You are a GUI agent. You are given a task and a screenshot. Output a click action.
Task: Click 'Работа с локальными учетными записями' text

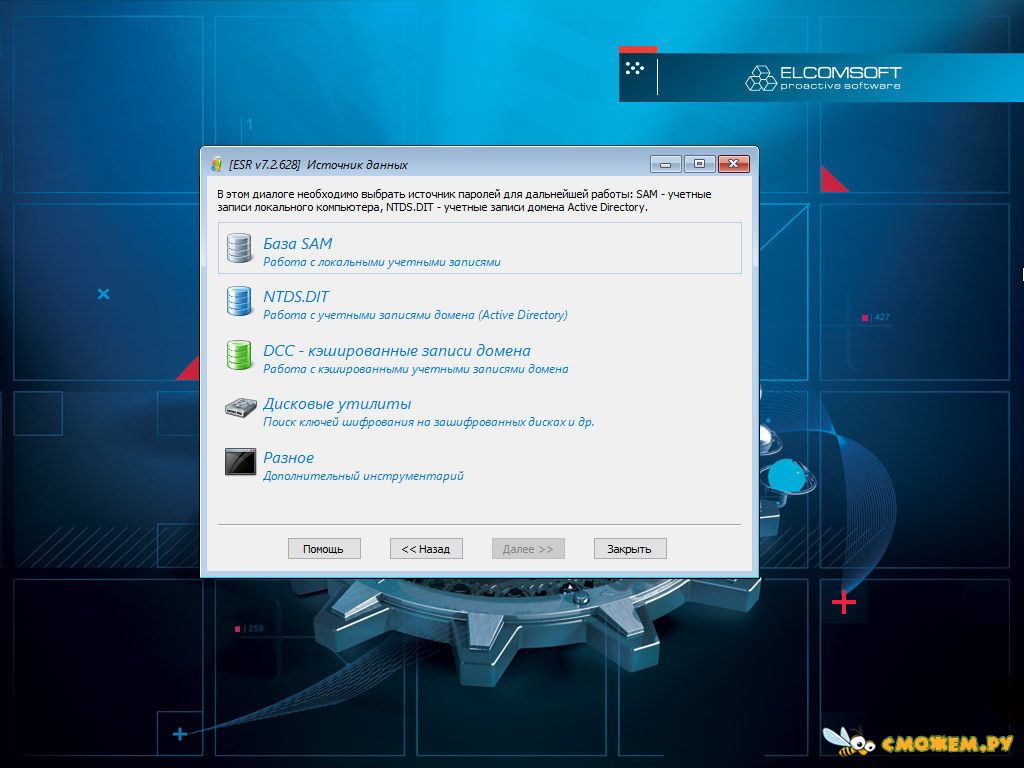pyautogui.click(x=381, y=263)
